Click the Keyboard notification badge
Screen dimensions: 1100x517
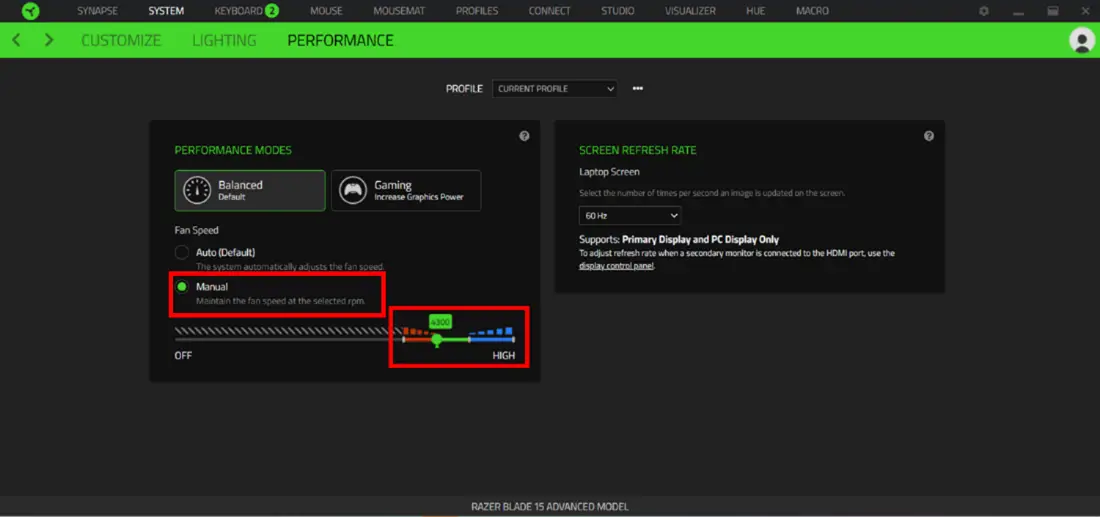click(x=271, y=11)
